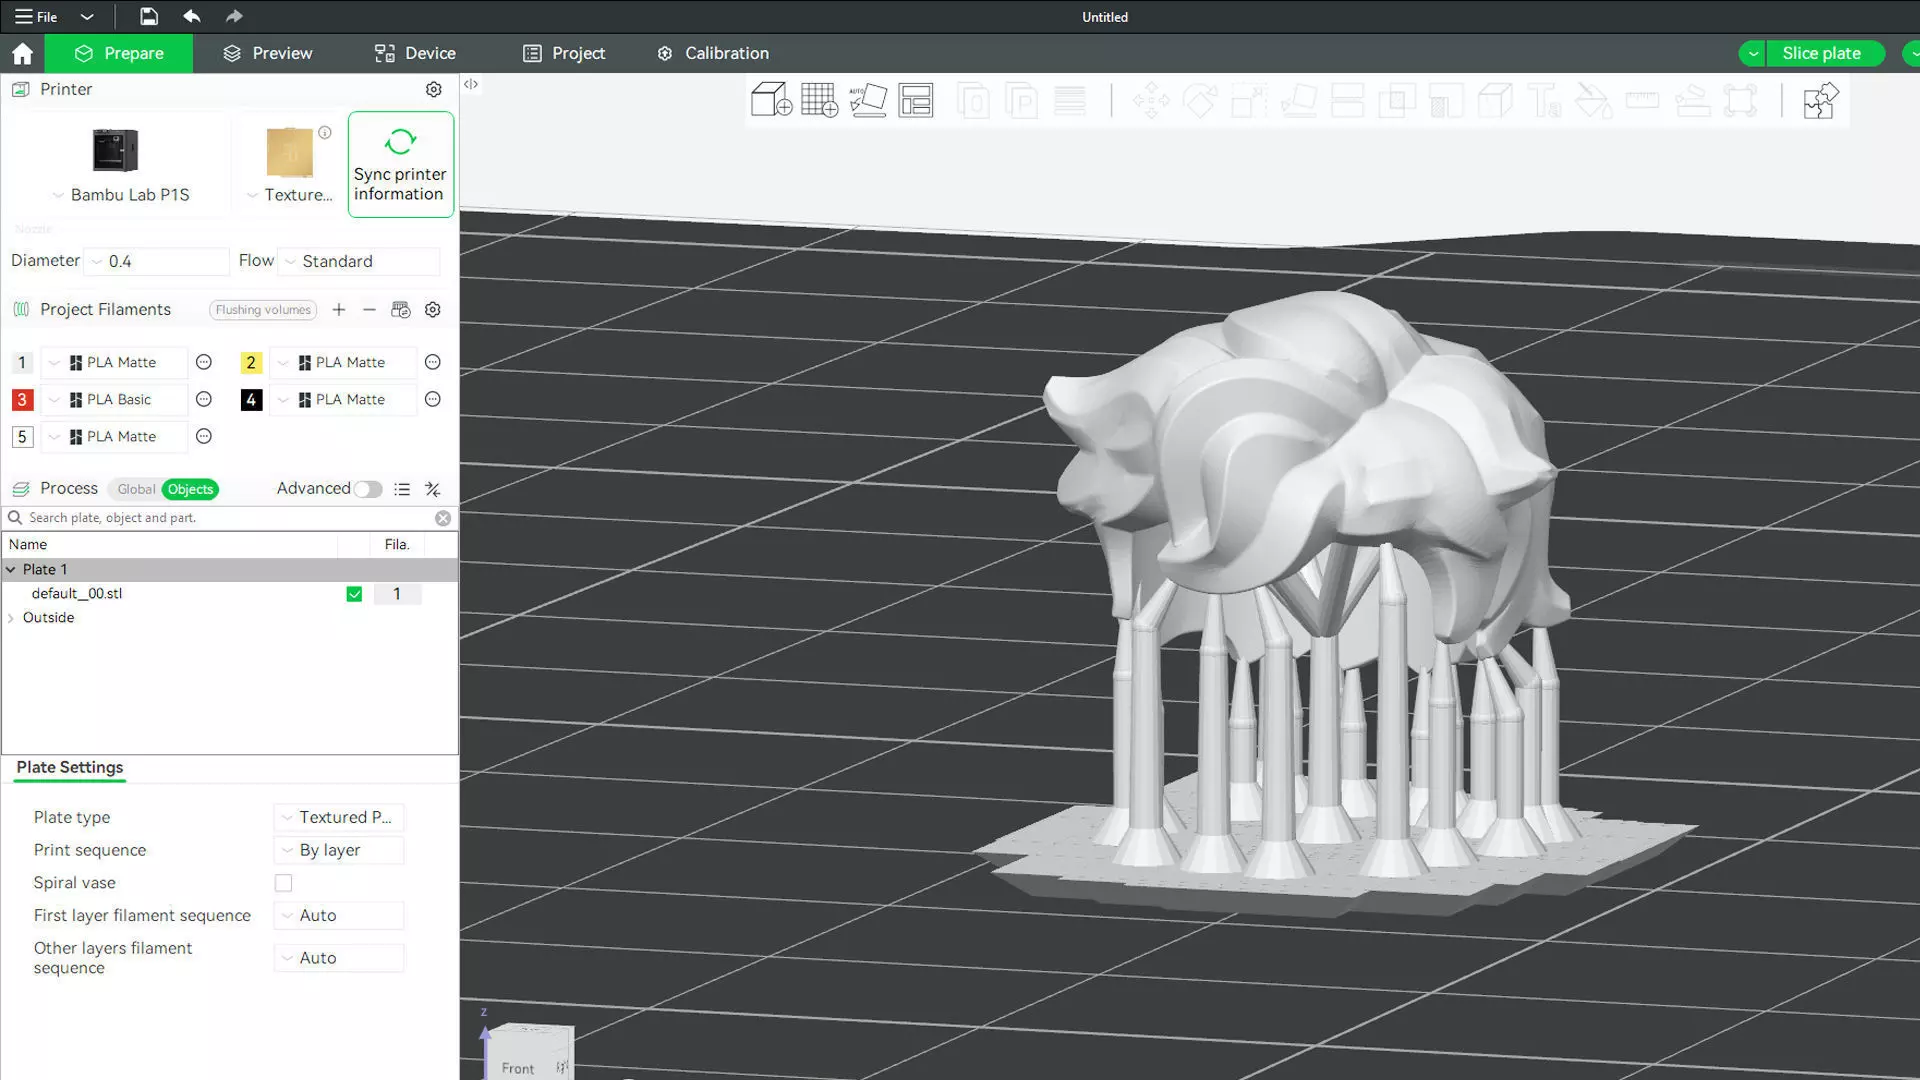Image resolution: width=1920 pixels, height=1080 pixels.
Task: Open printer settings gear icon
Action: 433,89
